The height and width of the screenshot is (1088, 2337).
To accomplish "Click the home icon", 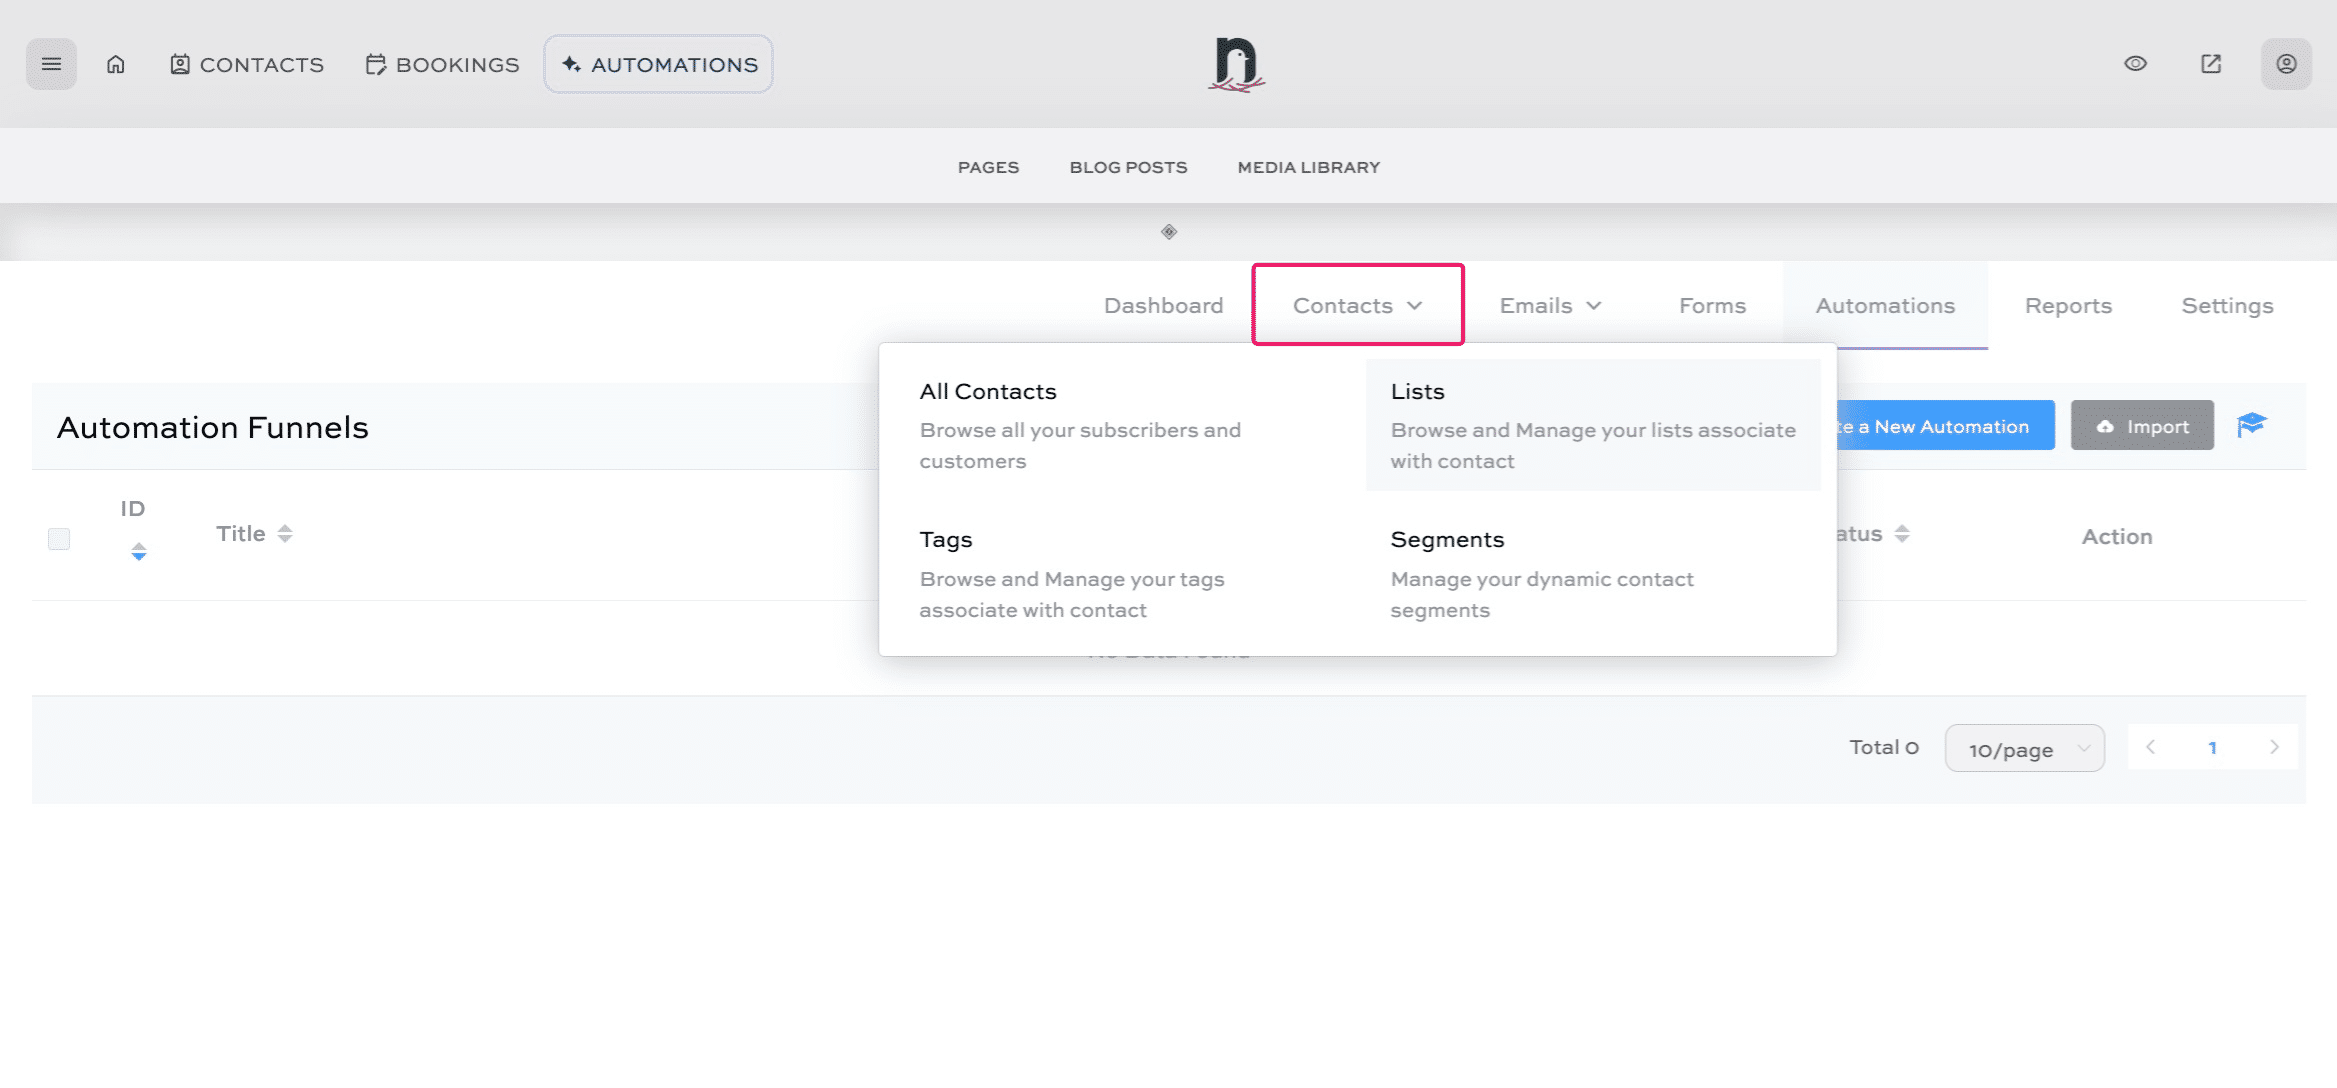I will tap(116, 64).
